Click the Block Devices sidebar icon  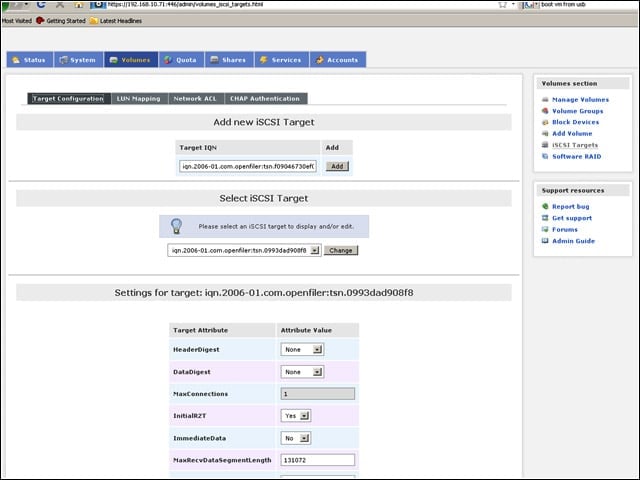545,122
